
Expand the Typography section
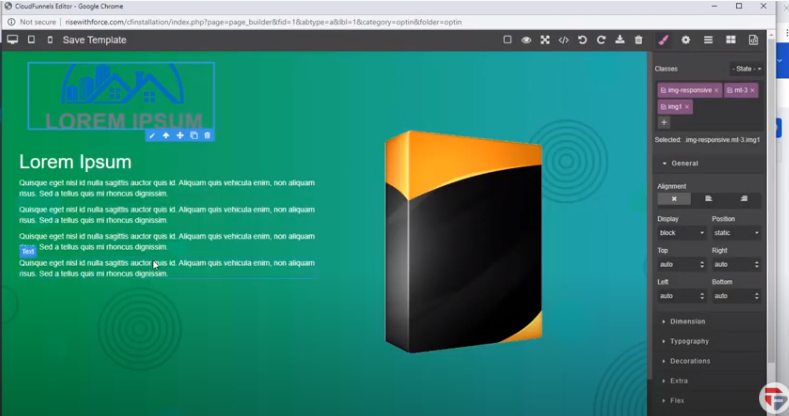[x=689, y=341]
